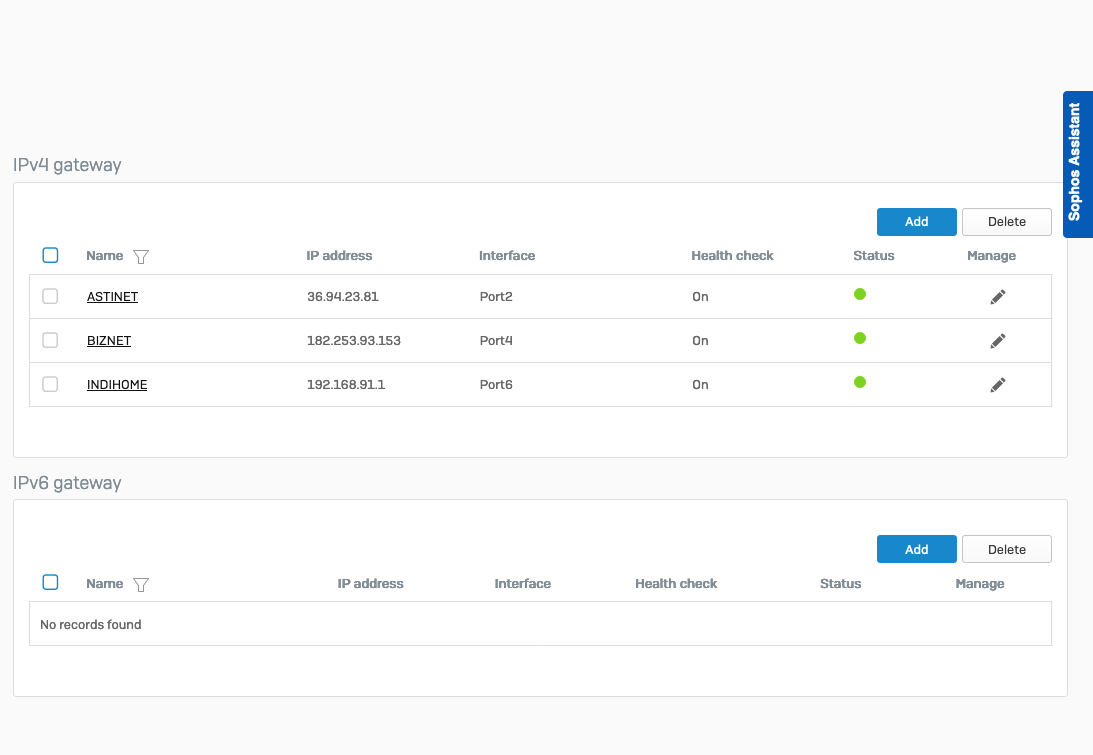Image resolution: width=1093 pixels, height=755 pixels.
Task: Click the IPv6 table Manage header
Action: [979, 584]
